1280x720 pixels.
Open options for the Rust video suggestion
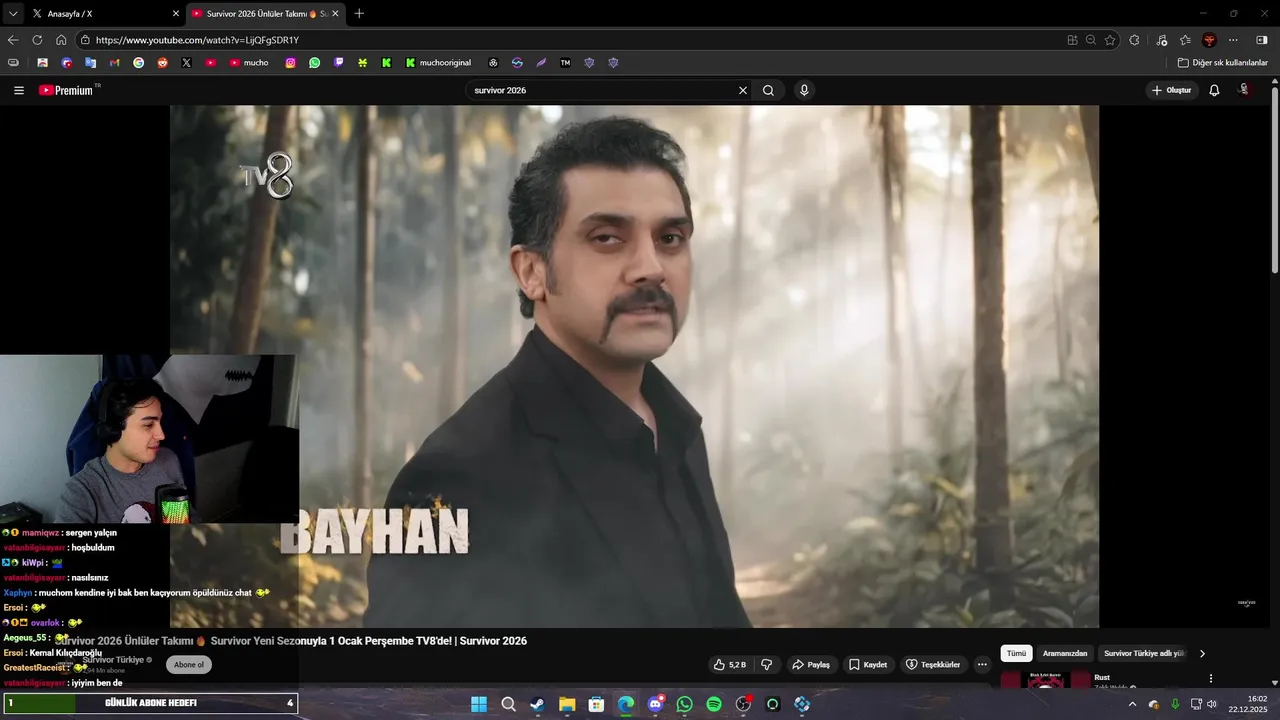[1211, 678]
